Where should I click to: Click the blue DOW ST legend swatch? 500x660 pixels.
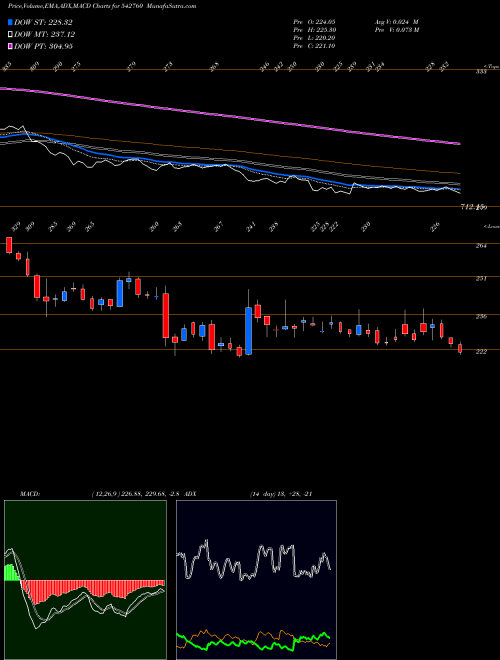11,23
